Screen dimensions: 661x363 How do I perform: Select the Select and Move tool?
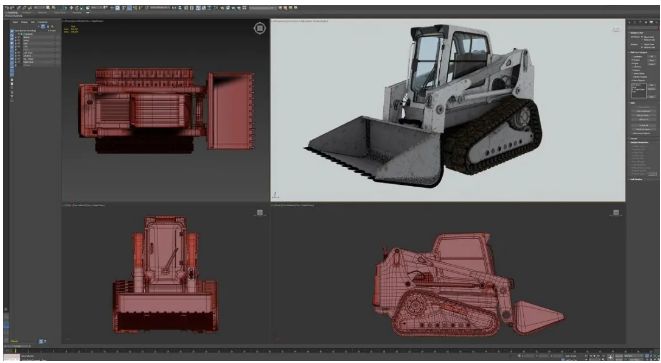pos(71,8)
